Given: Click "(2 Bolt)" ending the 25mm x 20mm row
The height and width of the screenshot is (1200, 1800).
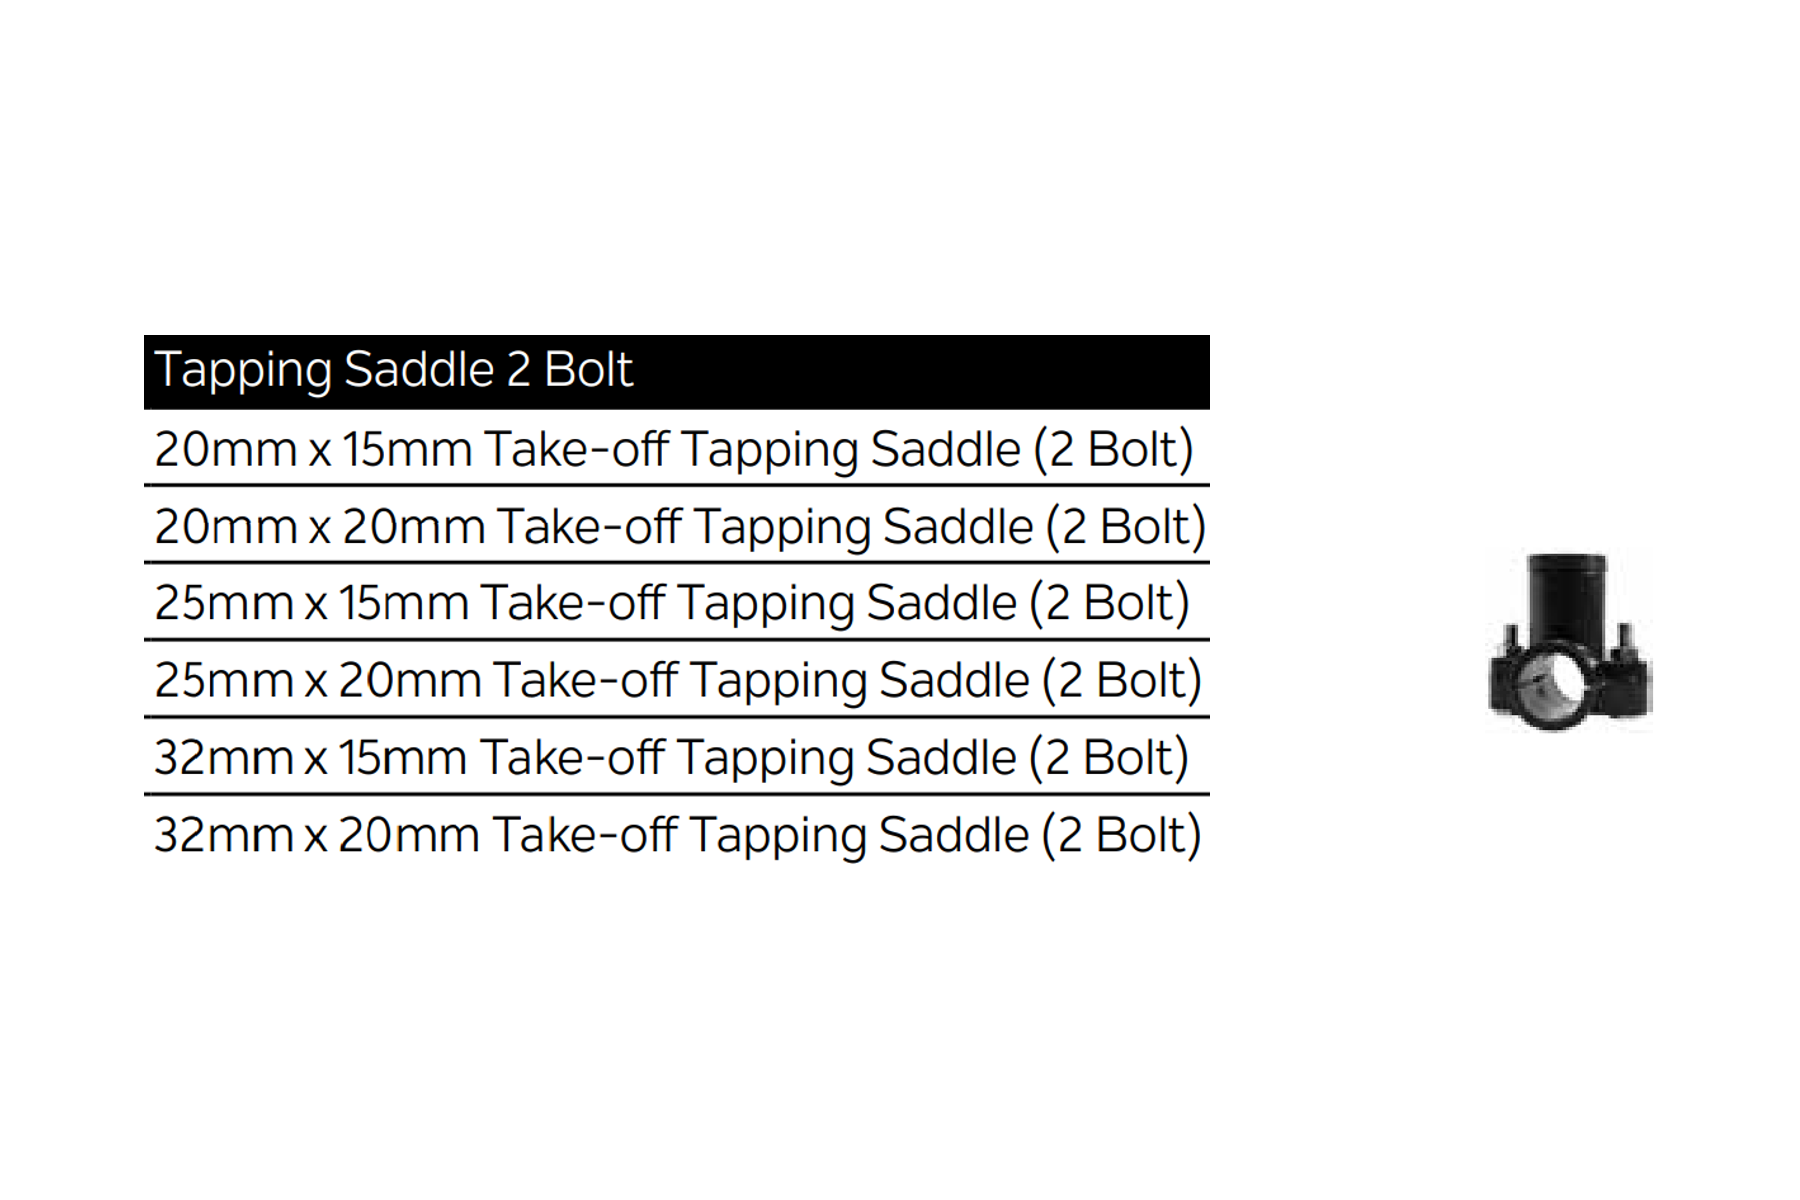Looking at the screenshot, I should pyautogui.click(x=1121, y=681).
